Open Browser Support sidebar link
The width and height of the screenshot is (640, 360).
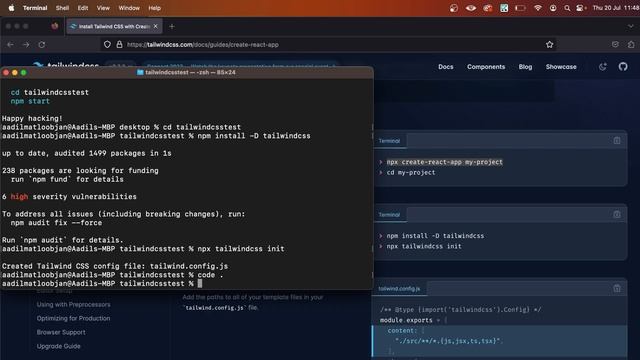pyautogui.click(x=61, y=332)
